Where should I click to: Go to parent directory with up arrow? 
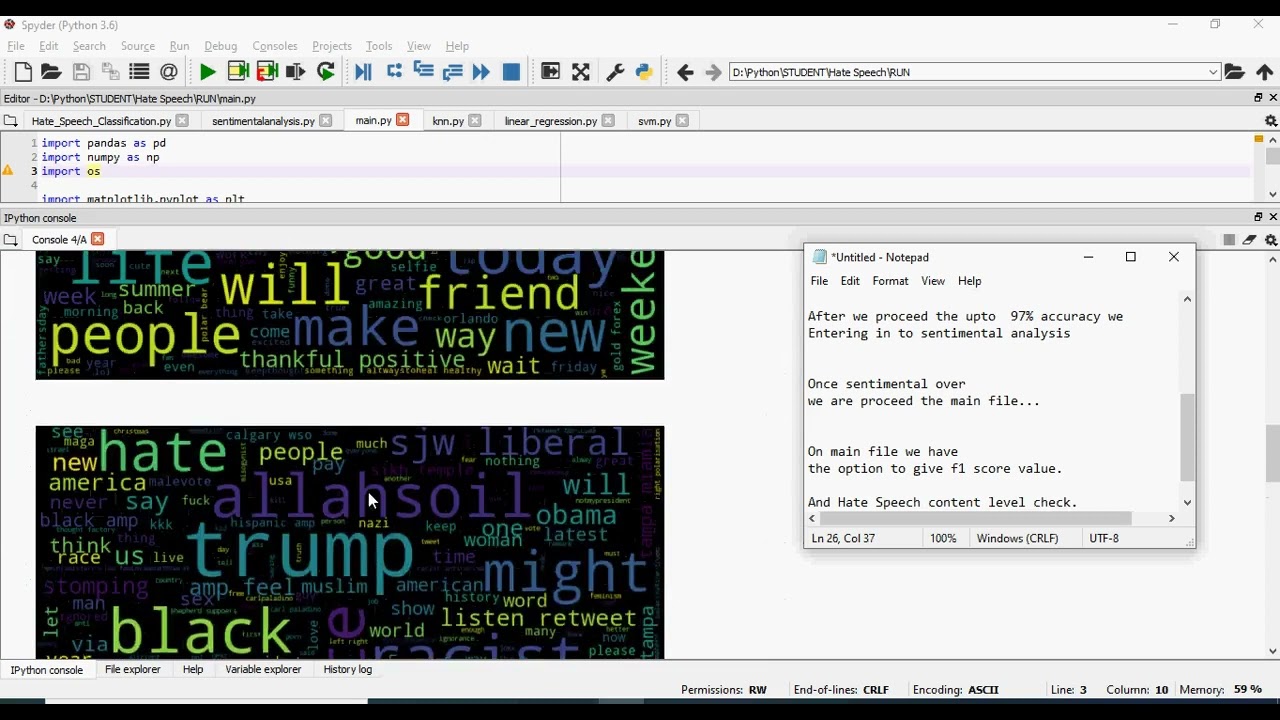(1264, 72)
